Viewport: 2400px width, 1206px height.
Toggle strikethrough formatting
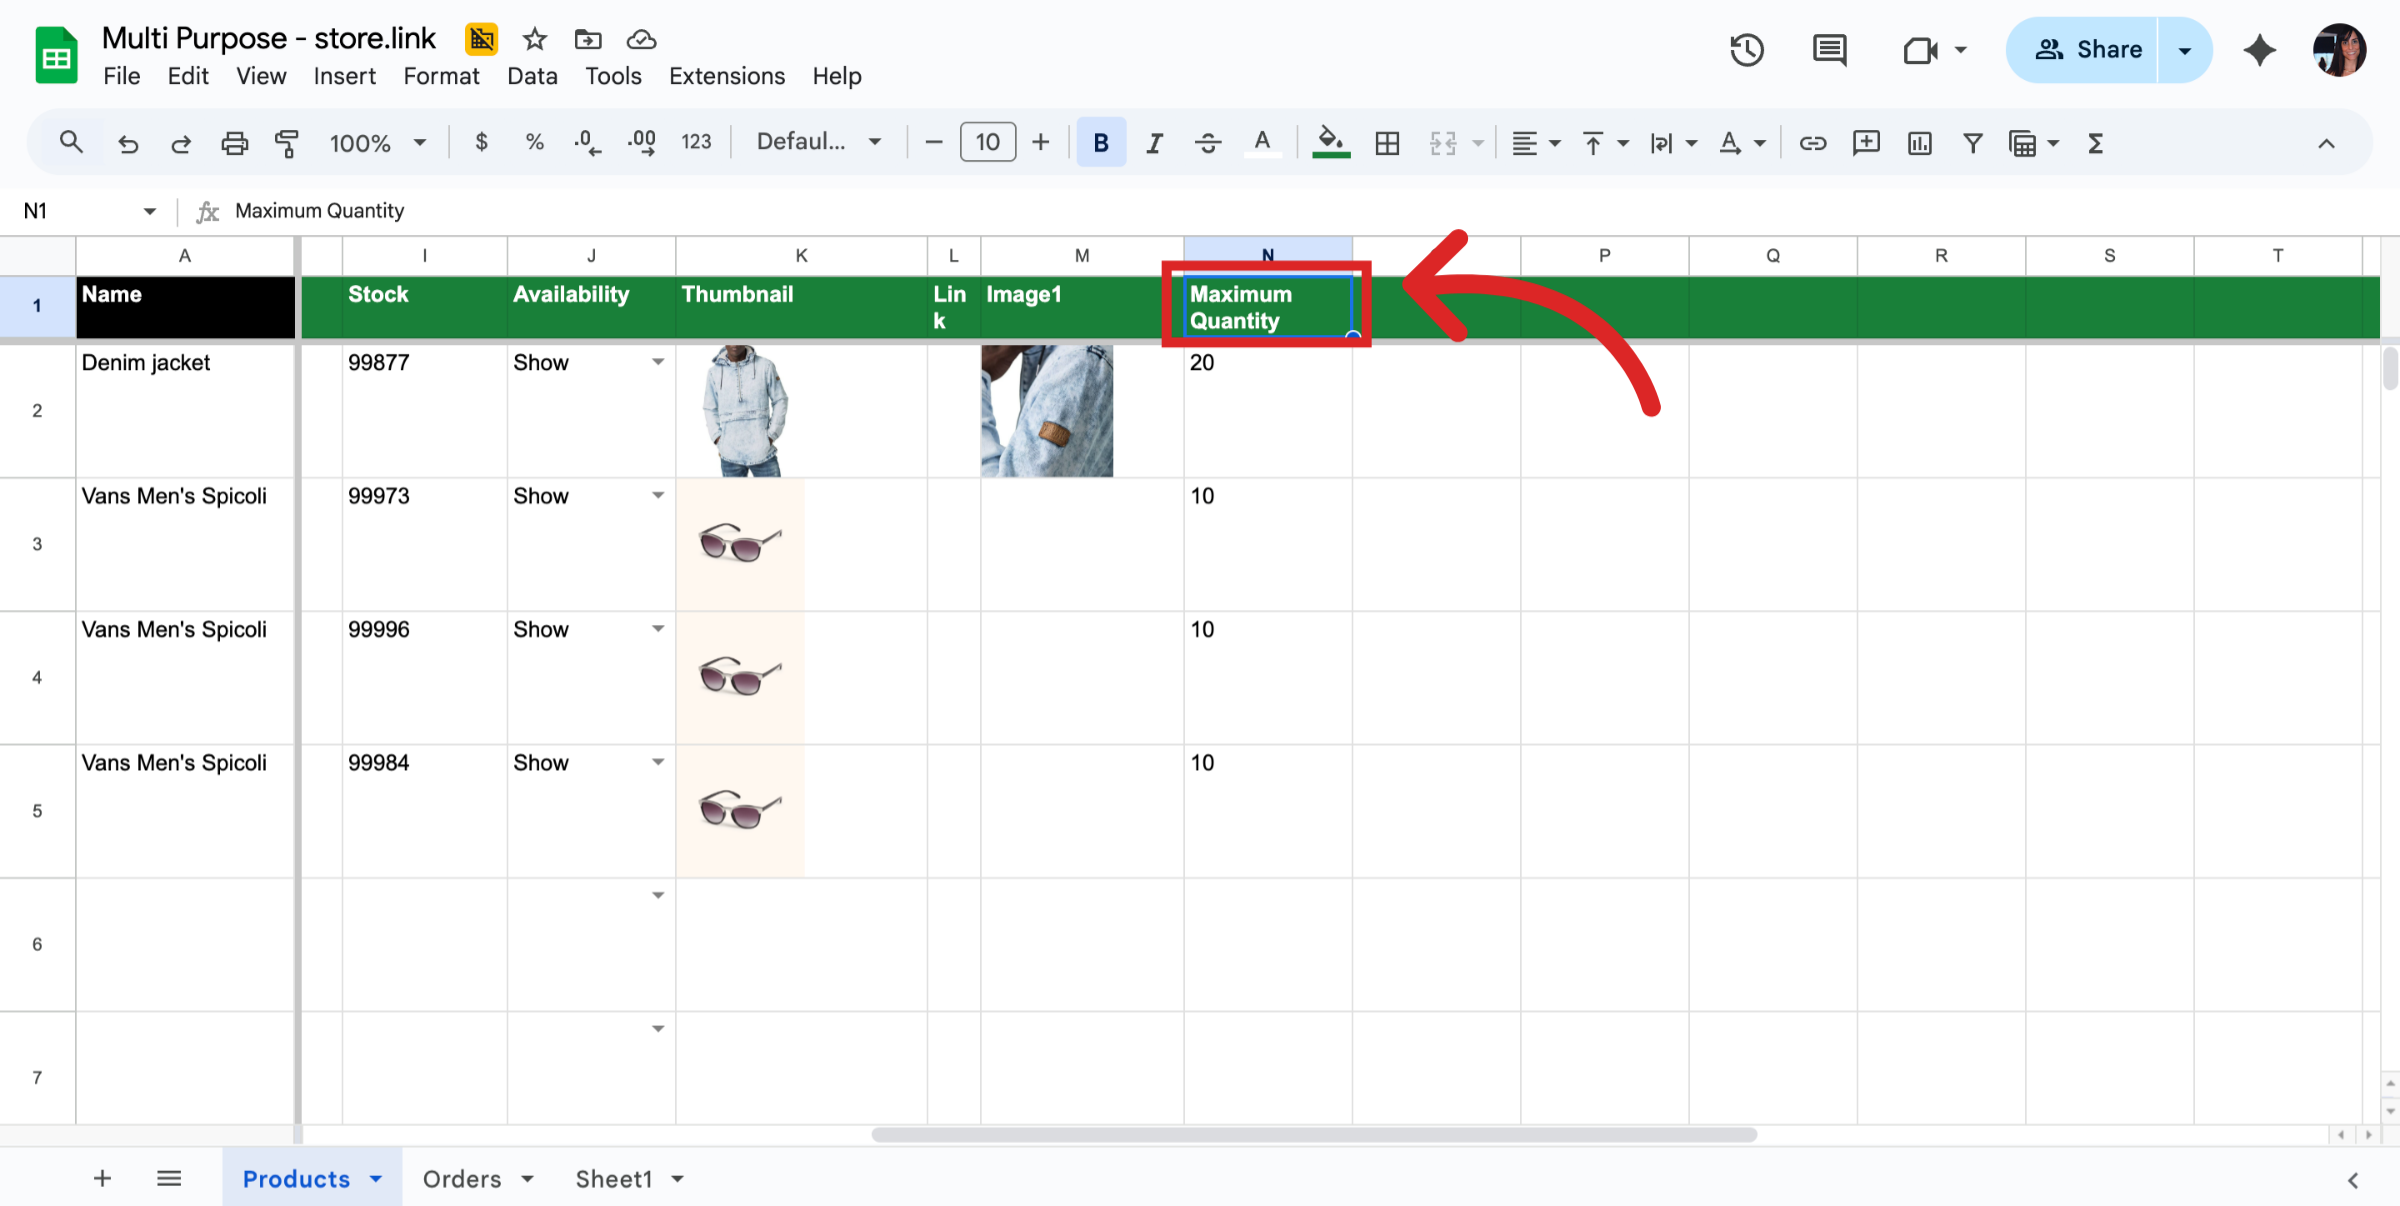(x=1208, y=143)
